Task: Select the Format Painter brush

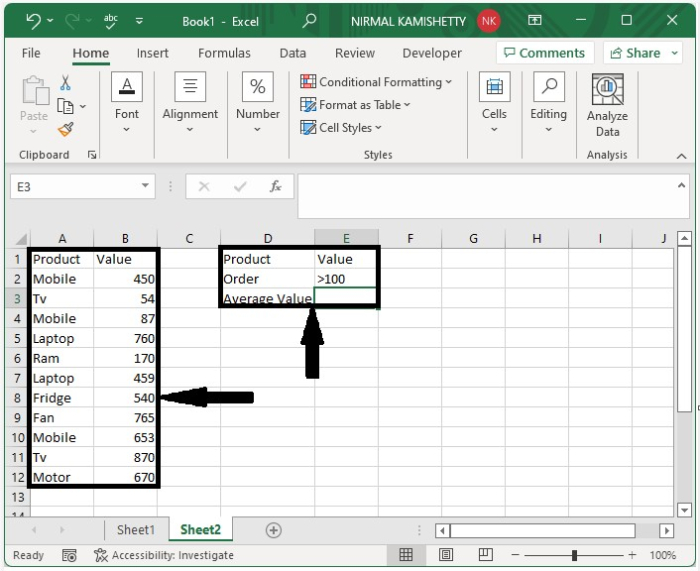Action: (x=66, y=129)
